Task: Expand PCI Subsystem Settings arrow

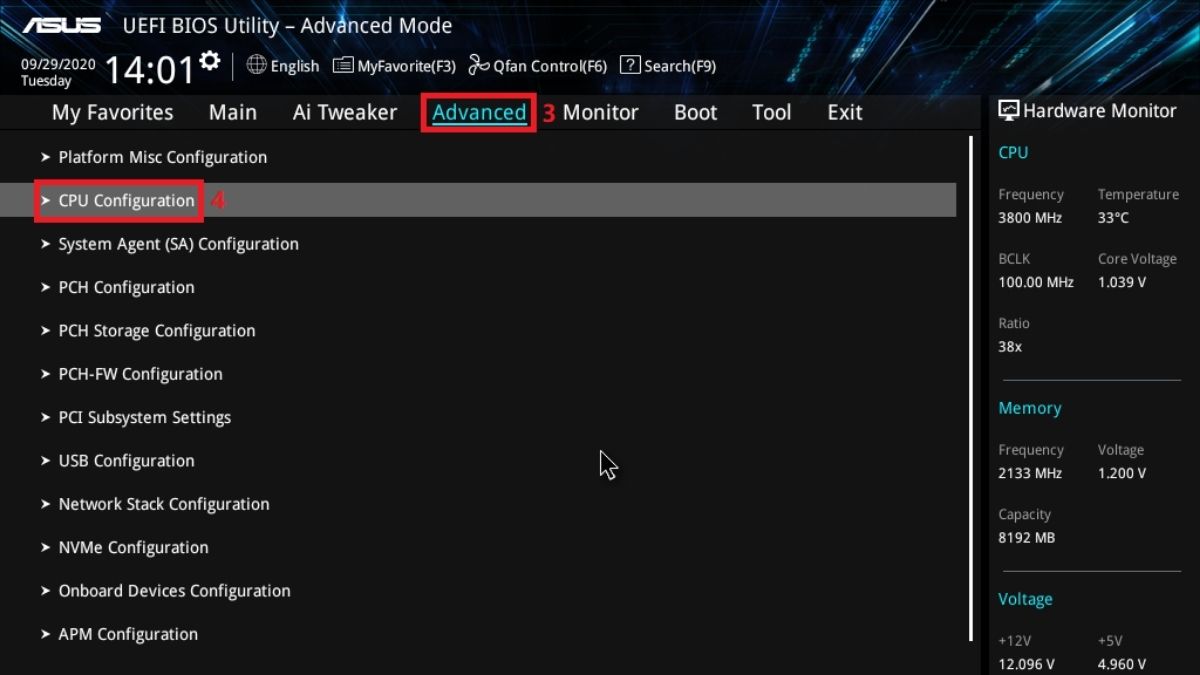Action: pos(46,417)
